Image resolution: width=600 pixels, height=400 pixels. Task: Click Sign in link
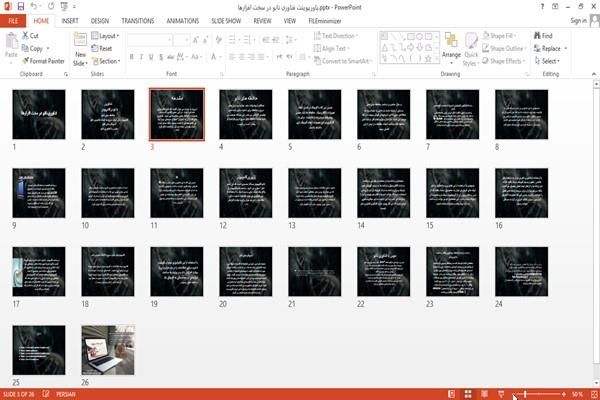pos(578,21)
